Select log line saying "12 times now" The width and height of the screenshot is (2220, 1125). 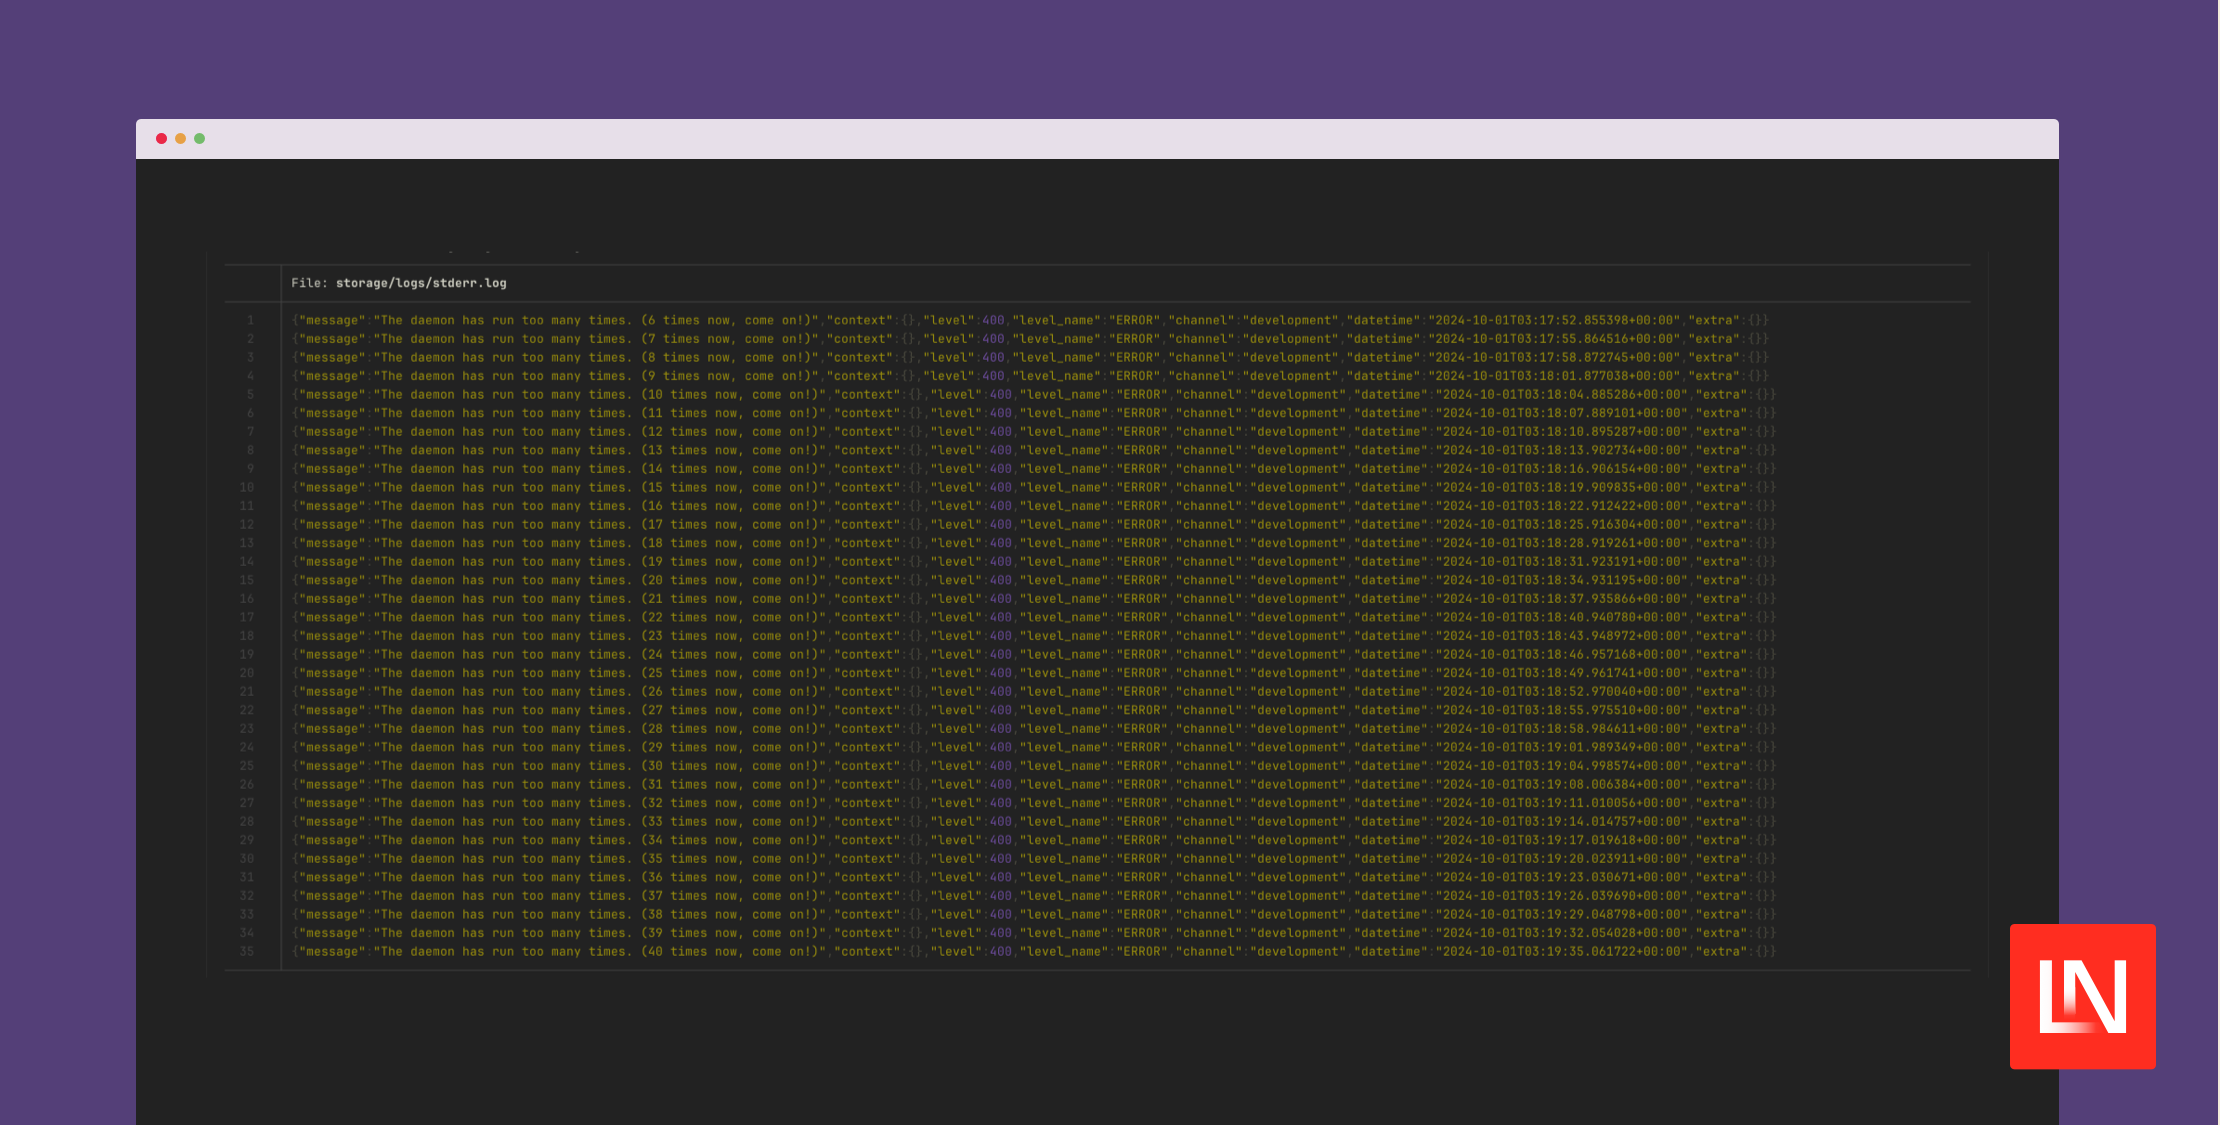click(1034, 432)
